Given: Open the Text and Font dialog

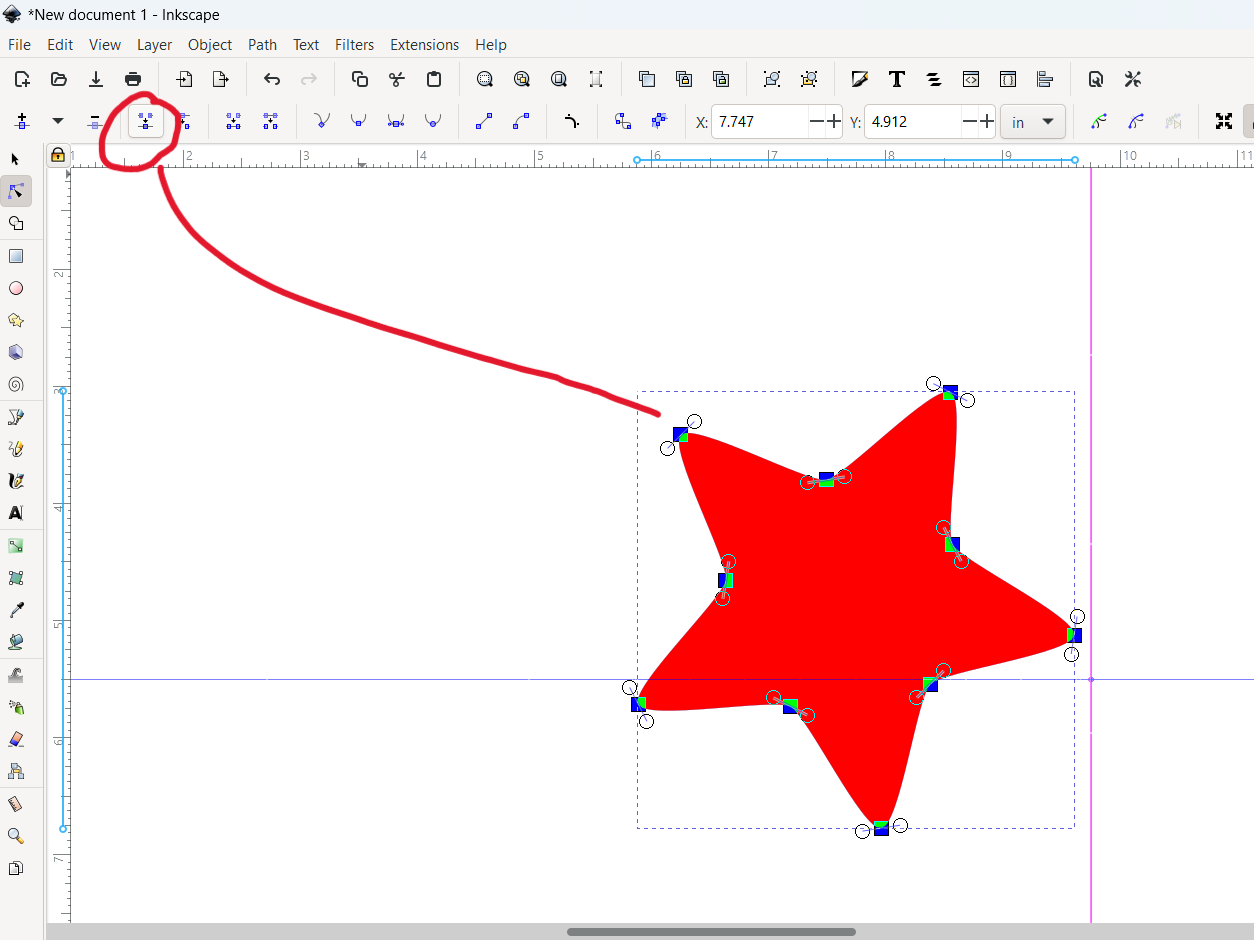Looking at the screenshot, I should pos(897,79).
